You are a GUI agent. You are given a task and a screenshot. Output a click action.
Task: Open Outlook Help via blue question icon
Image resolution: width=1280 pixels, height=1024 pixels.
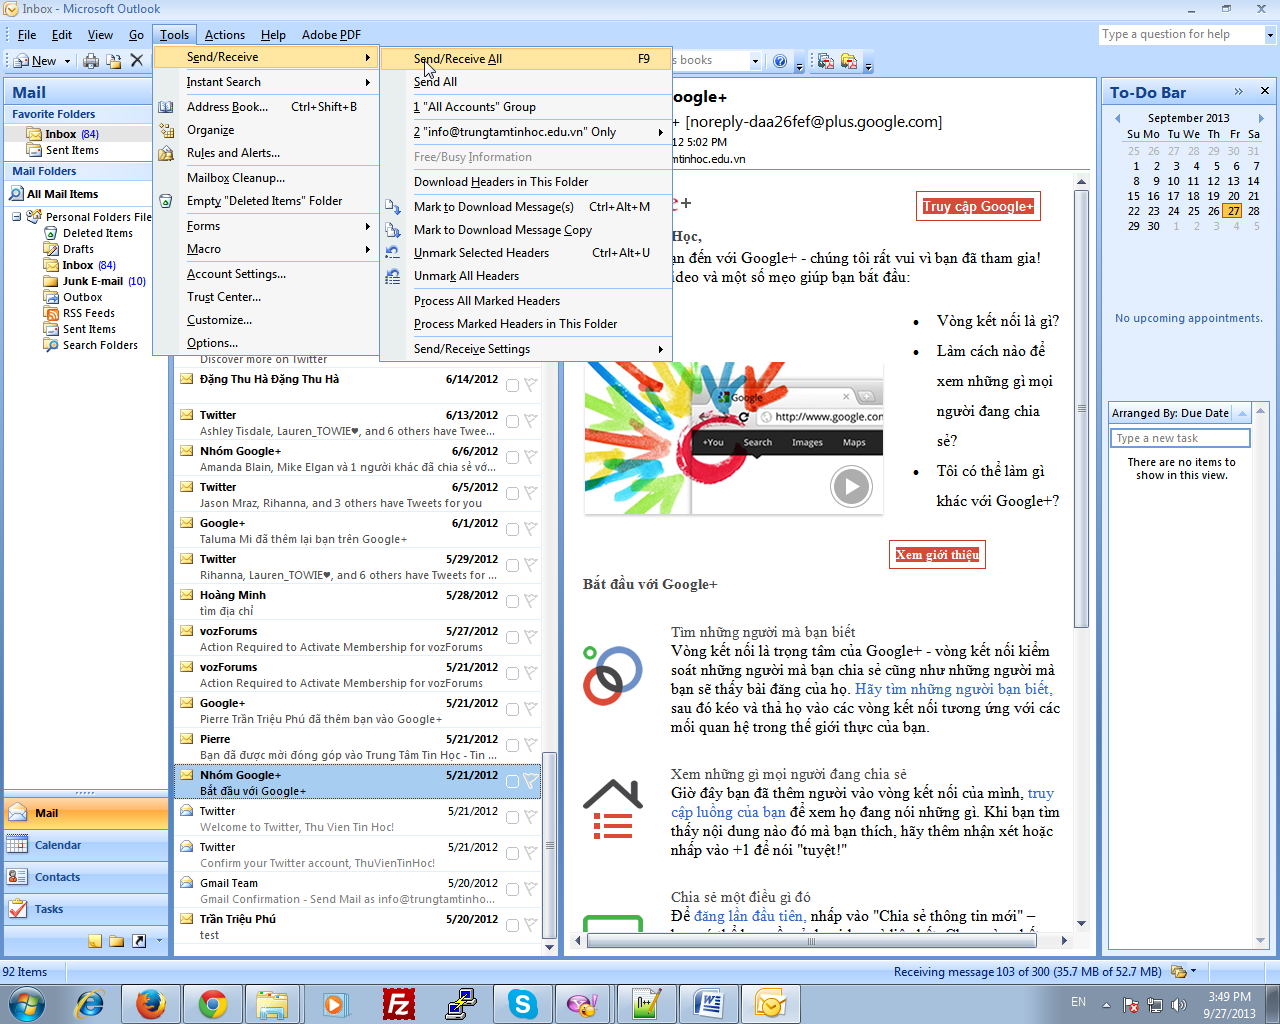tap(780, 61)
